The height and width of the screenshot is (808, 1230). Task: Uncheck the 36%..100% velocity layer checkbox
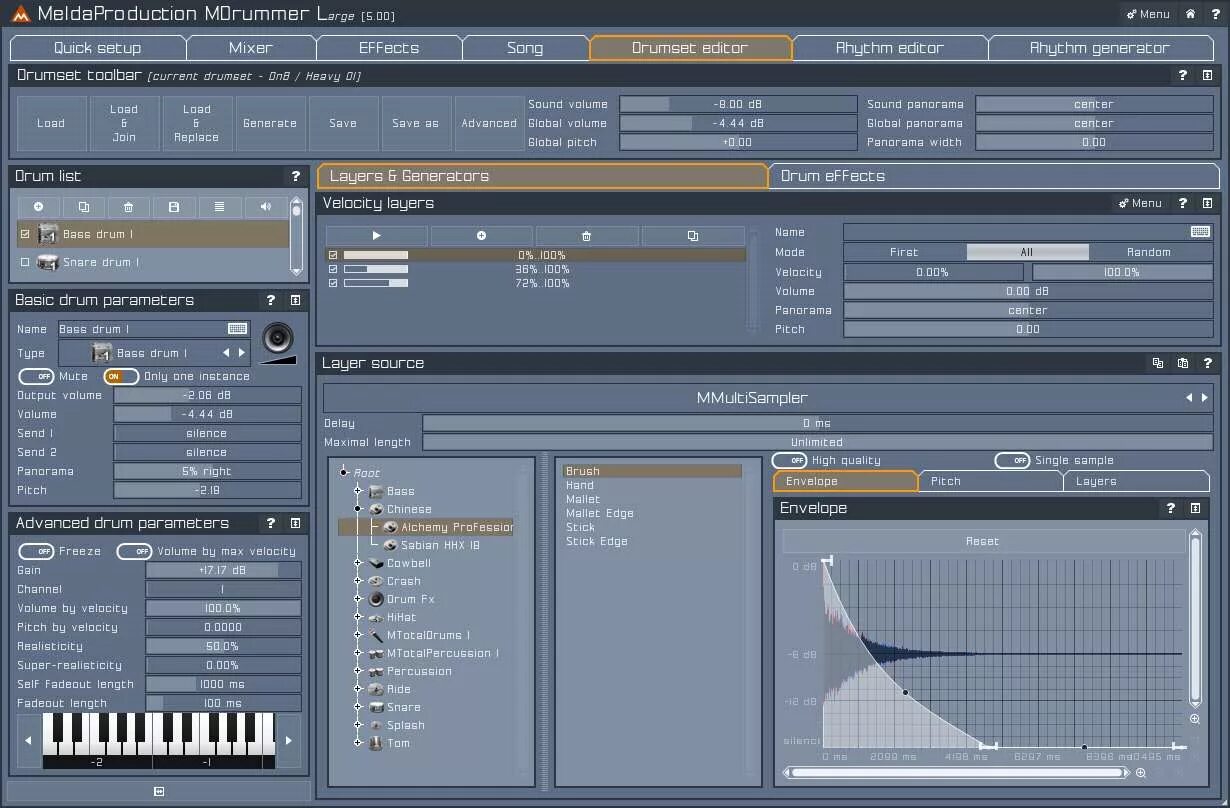click(x=333, y=270)
